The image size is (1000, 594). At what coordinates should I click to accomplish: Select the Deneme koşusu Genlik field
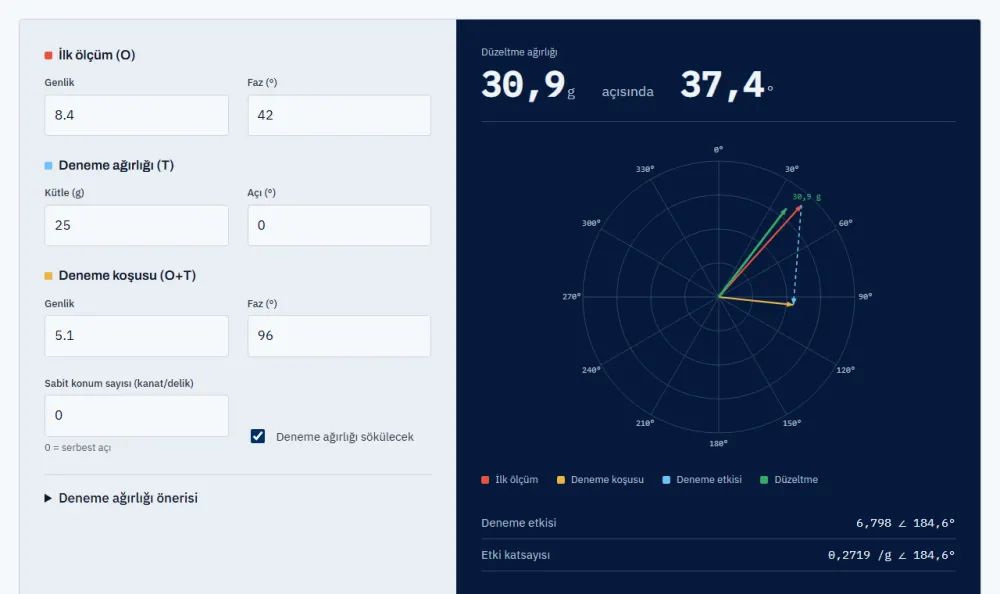coord(136,336)
